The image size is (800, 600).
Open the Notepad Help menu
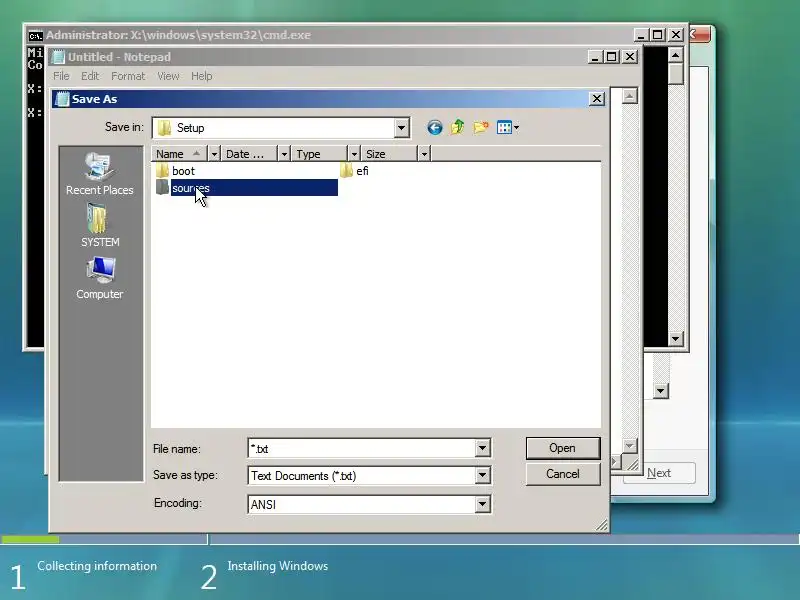(x=202, y=76)
